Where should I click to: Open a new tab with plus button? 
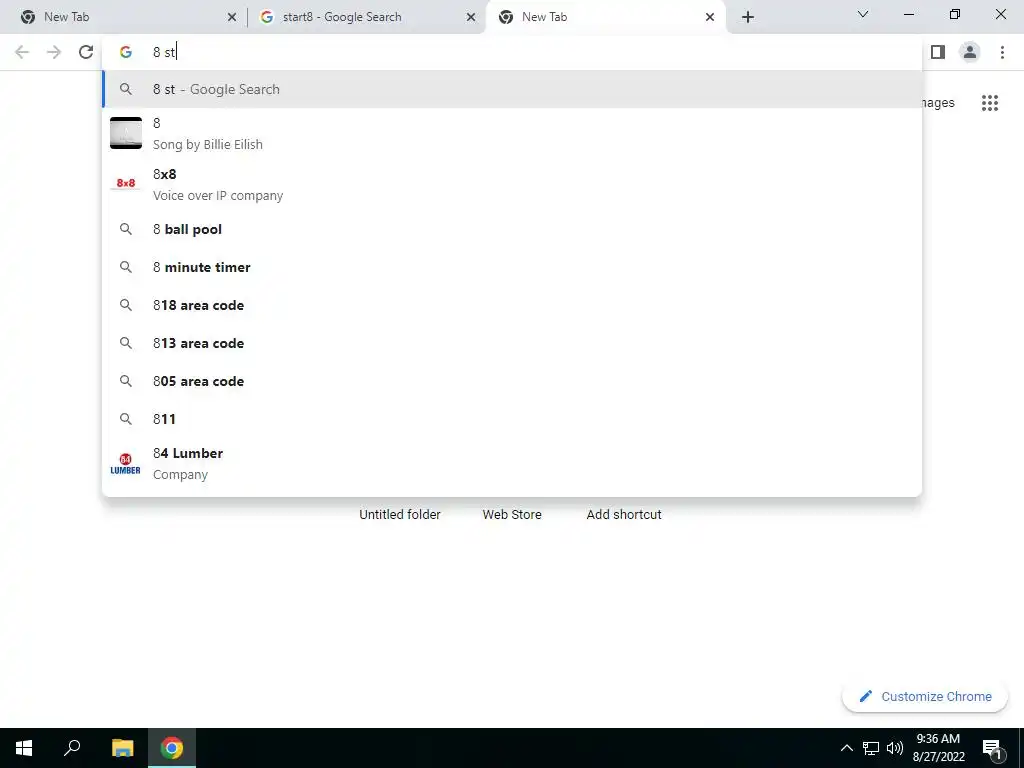coord(748,17)
